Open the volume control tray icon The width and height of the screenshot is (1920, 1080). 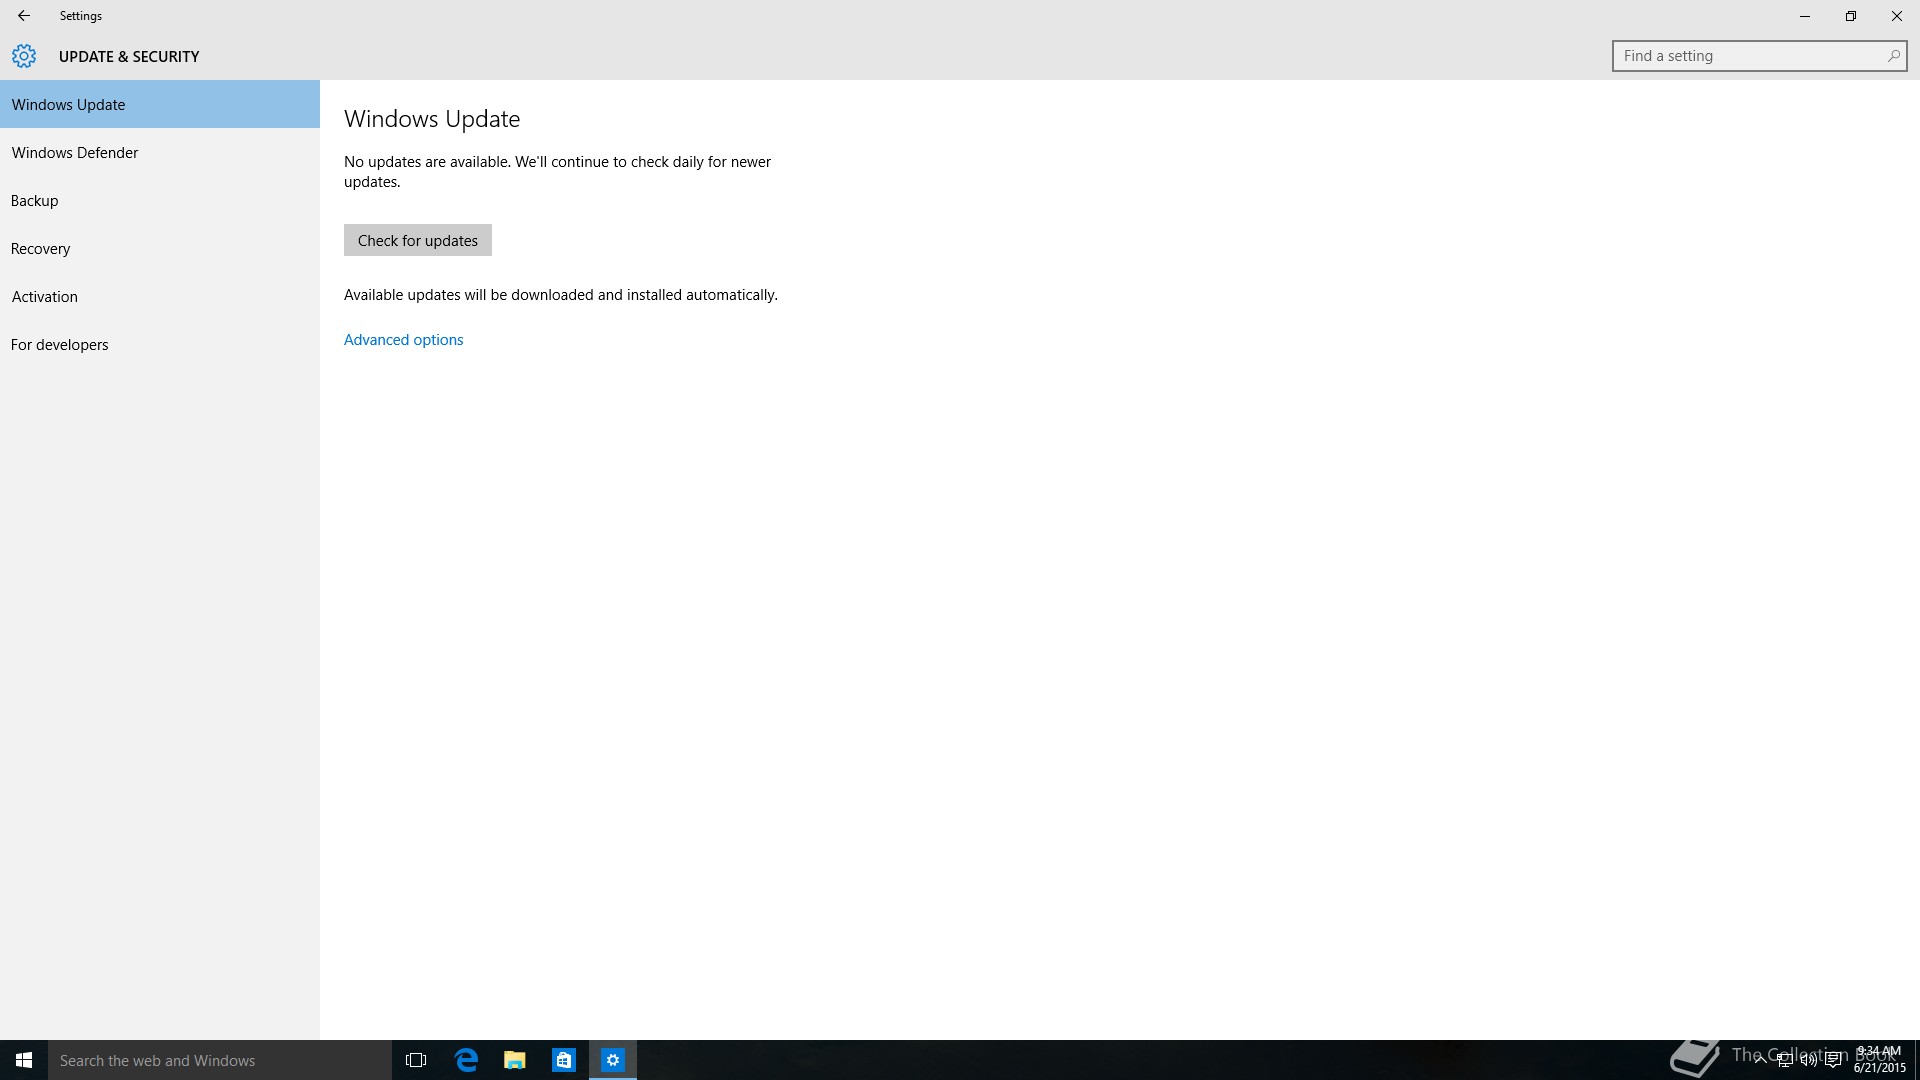(1808, 1060)
